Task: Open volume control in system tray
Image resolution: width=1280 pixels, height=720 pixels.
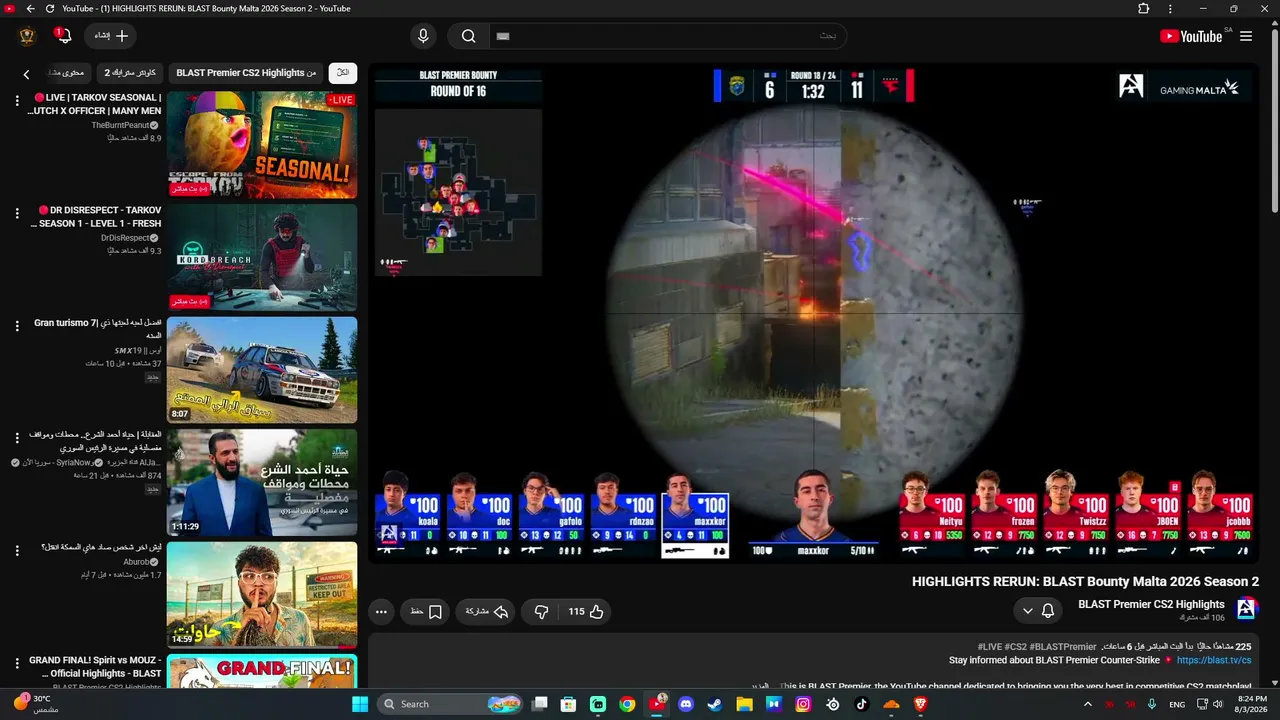Action: pyautogui.click(x=1217, y=704)
